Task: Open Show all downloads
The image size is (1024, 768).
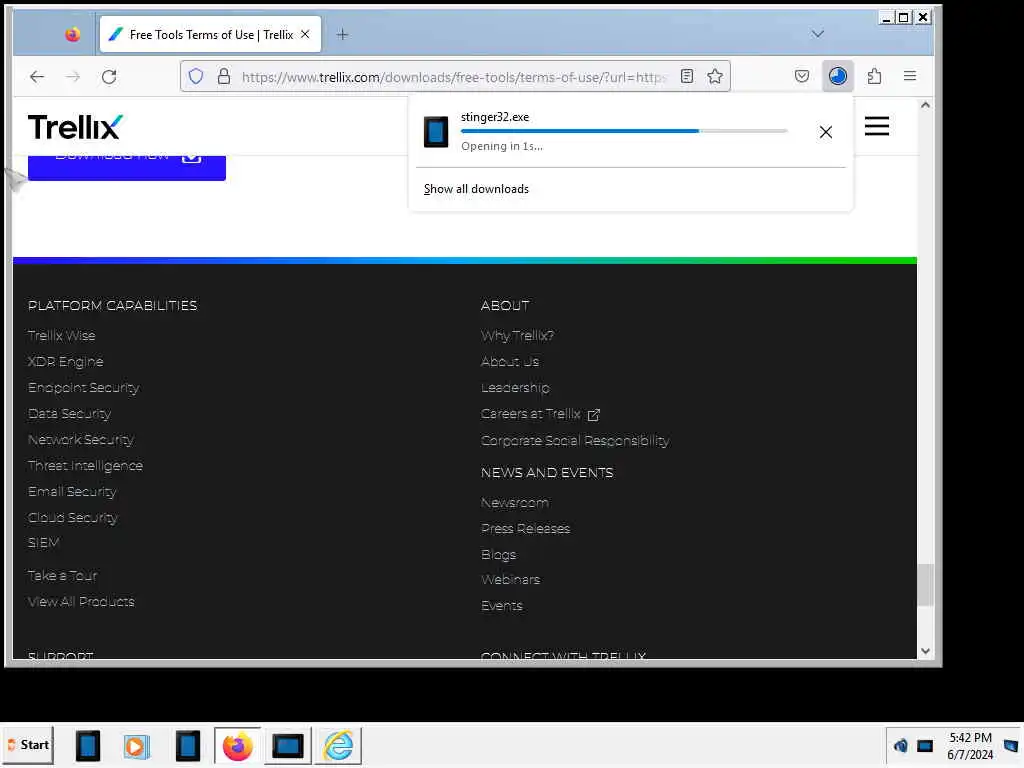Action: point(476,189)
